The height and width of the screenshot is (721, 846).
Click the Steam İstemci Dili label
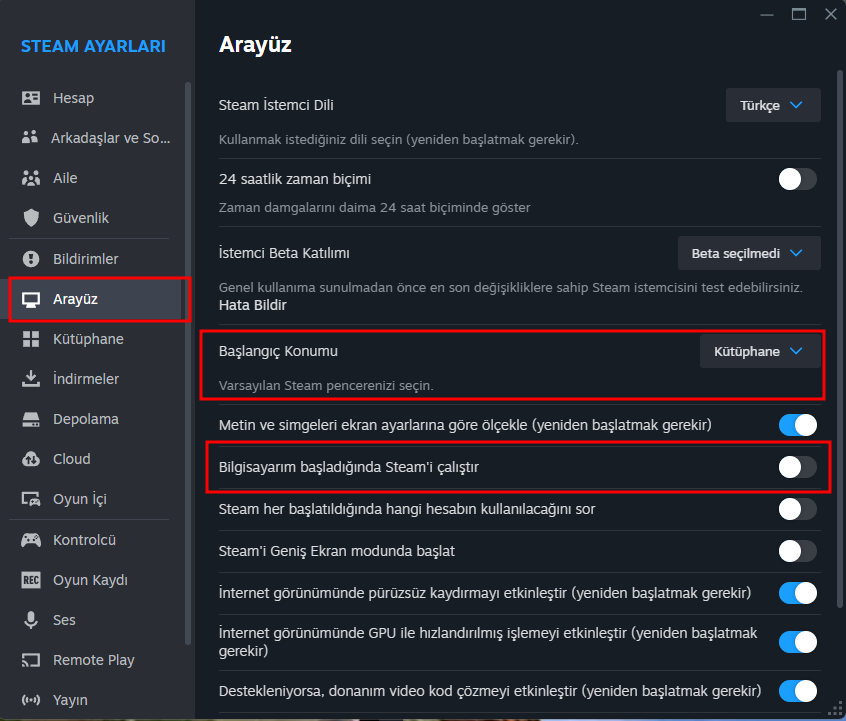coord(276,105)
